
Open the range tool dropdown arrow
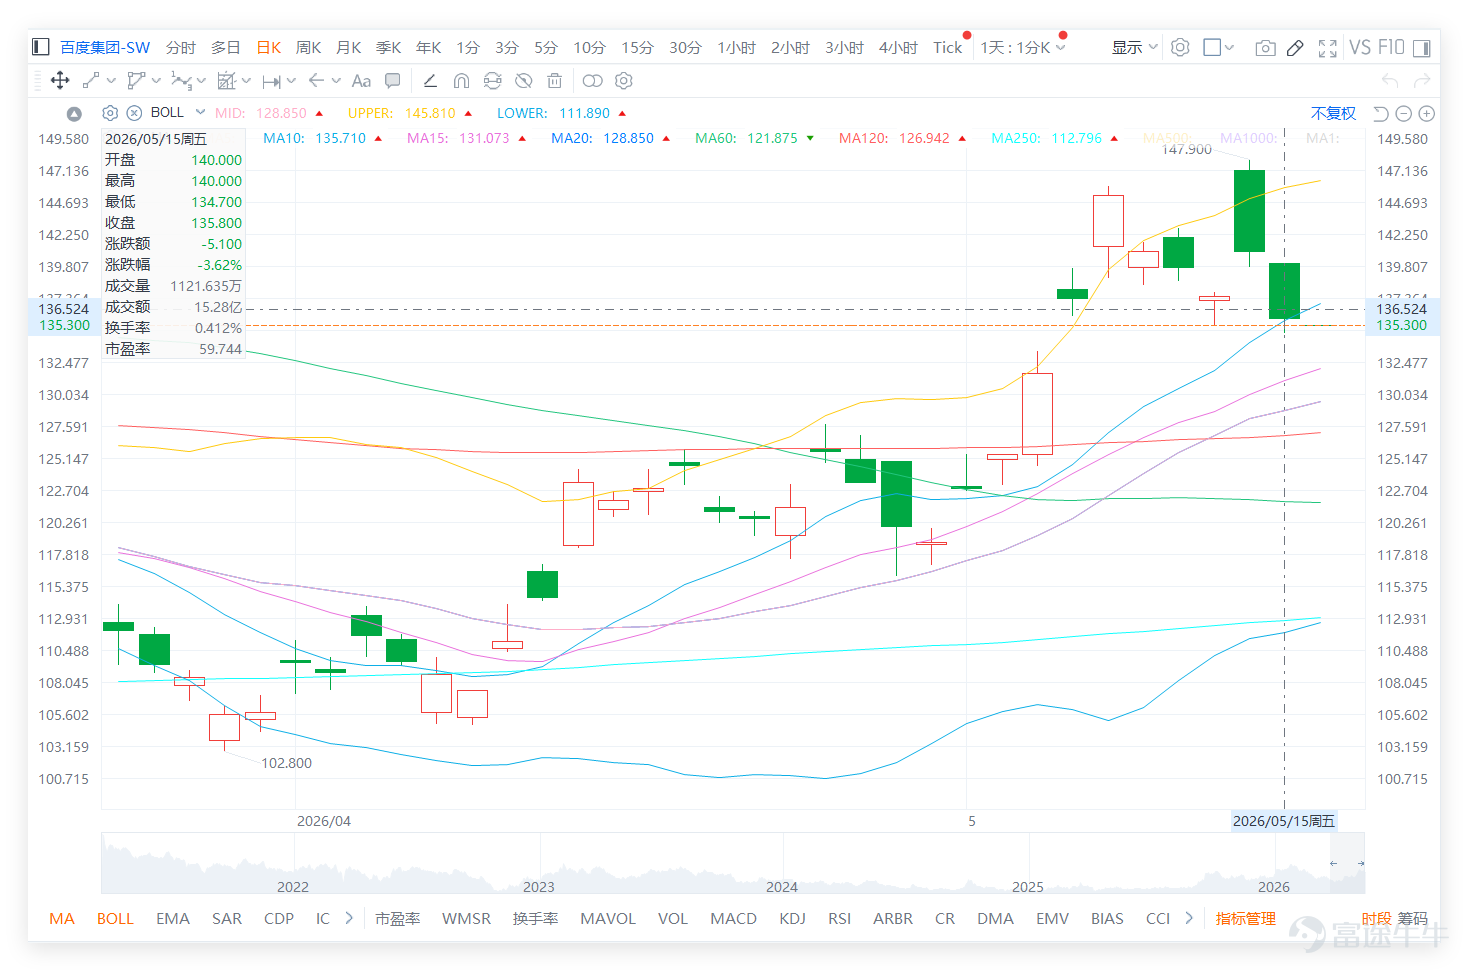click(291, 81)
